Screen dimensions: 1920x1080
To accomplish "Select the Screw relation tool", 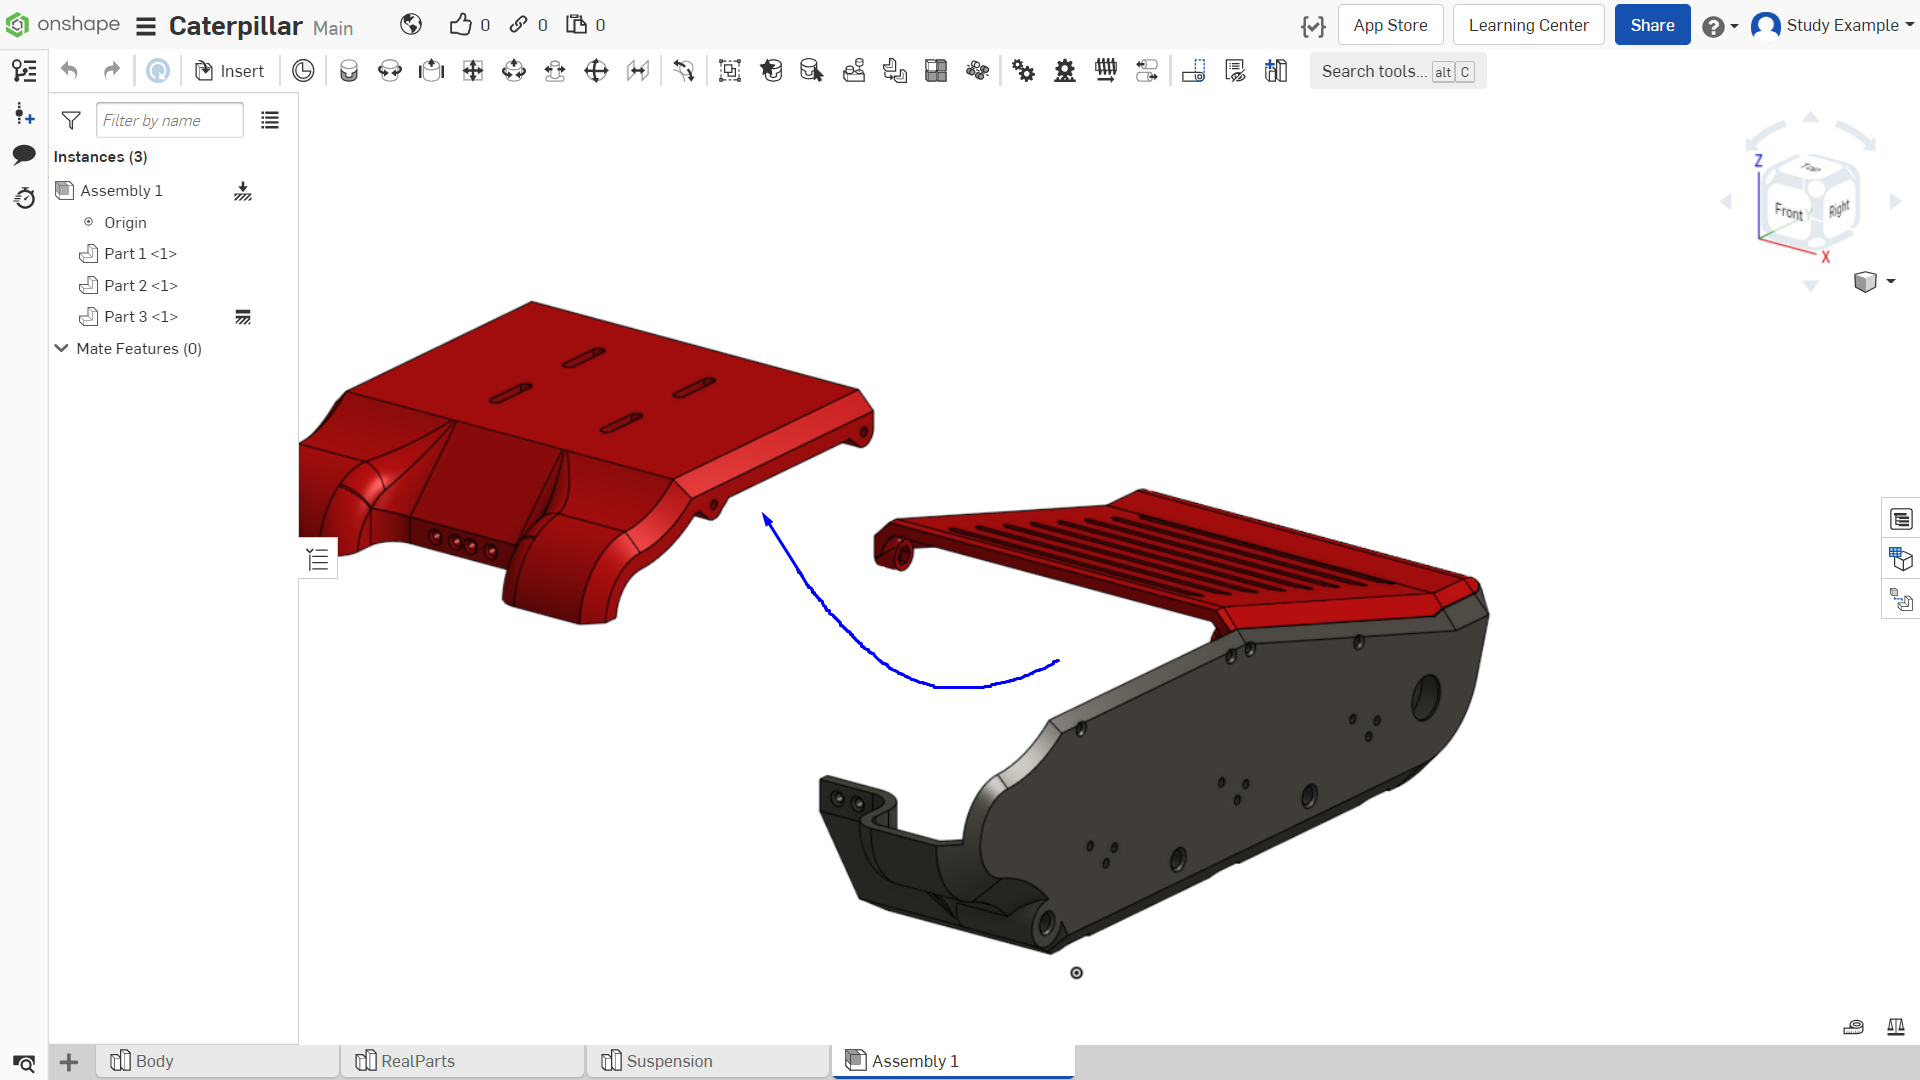I will click(1106, 71).
